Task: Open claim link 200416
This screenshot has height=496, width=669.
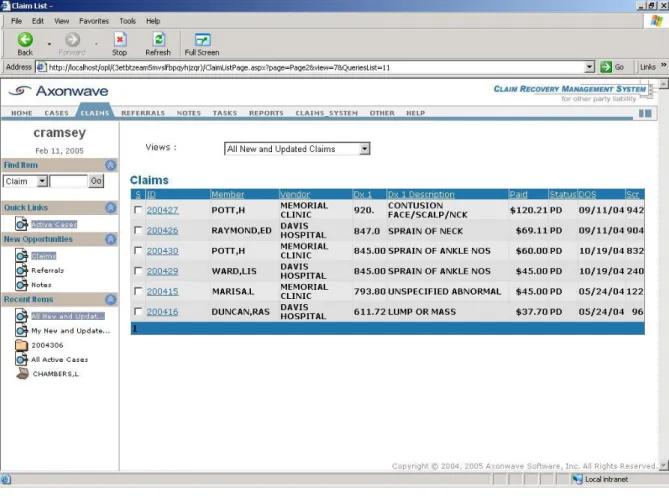Action: [x=163, y=312]
